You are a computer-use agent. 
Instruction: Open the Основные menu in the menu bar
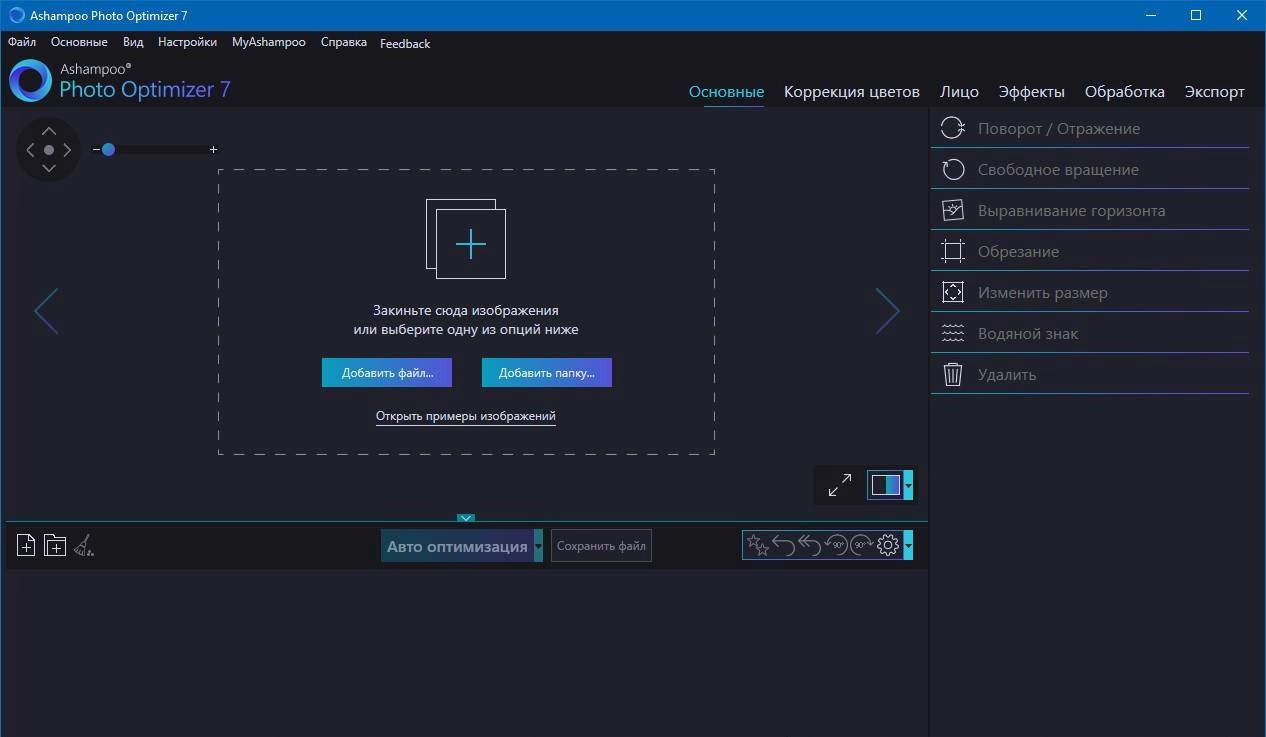click(79, 42)
